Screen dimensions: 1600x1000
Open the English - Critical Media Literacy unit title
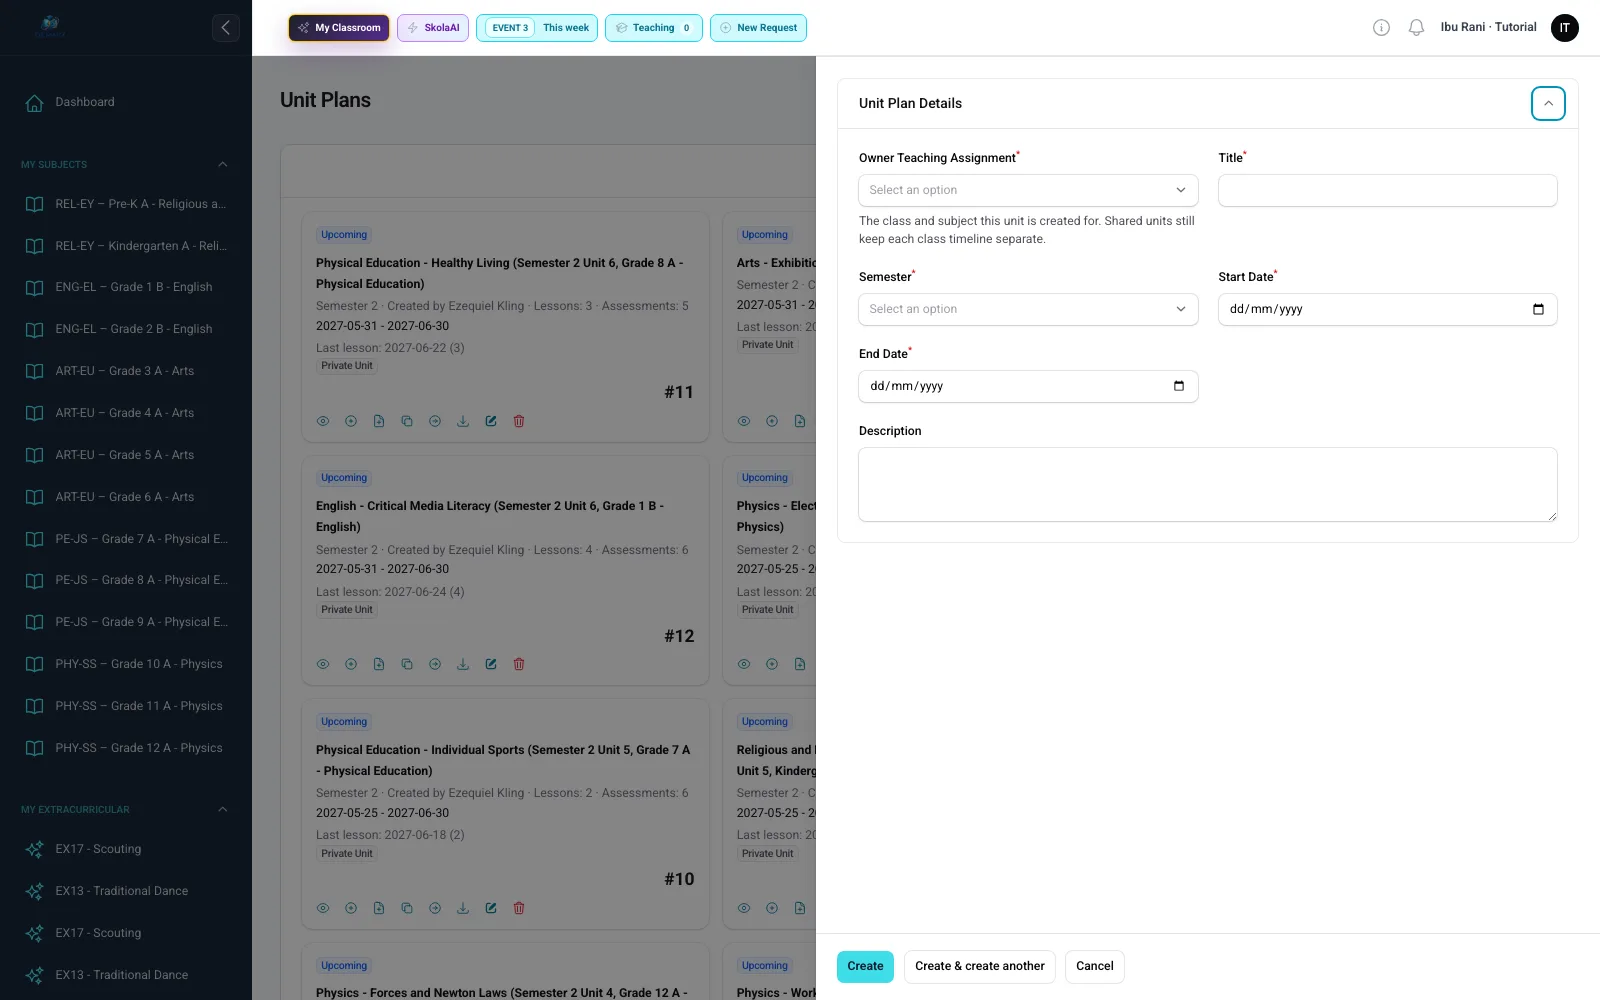point(490,516)
